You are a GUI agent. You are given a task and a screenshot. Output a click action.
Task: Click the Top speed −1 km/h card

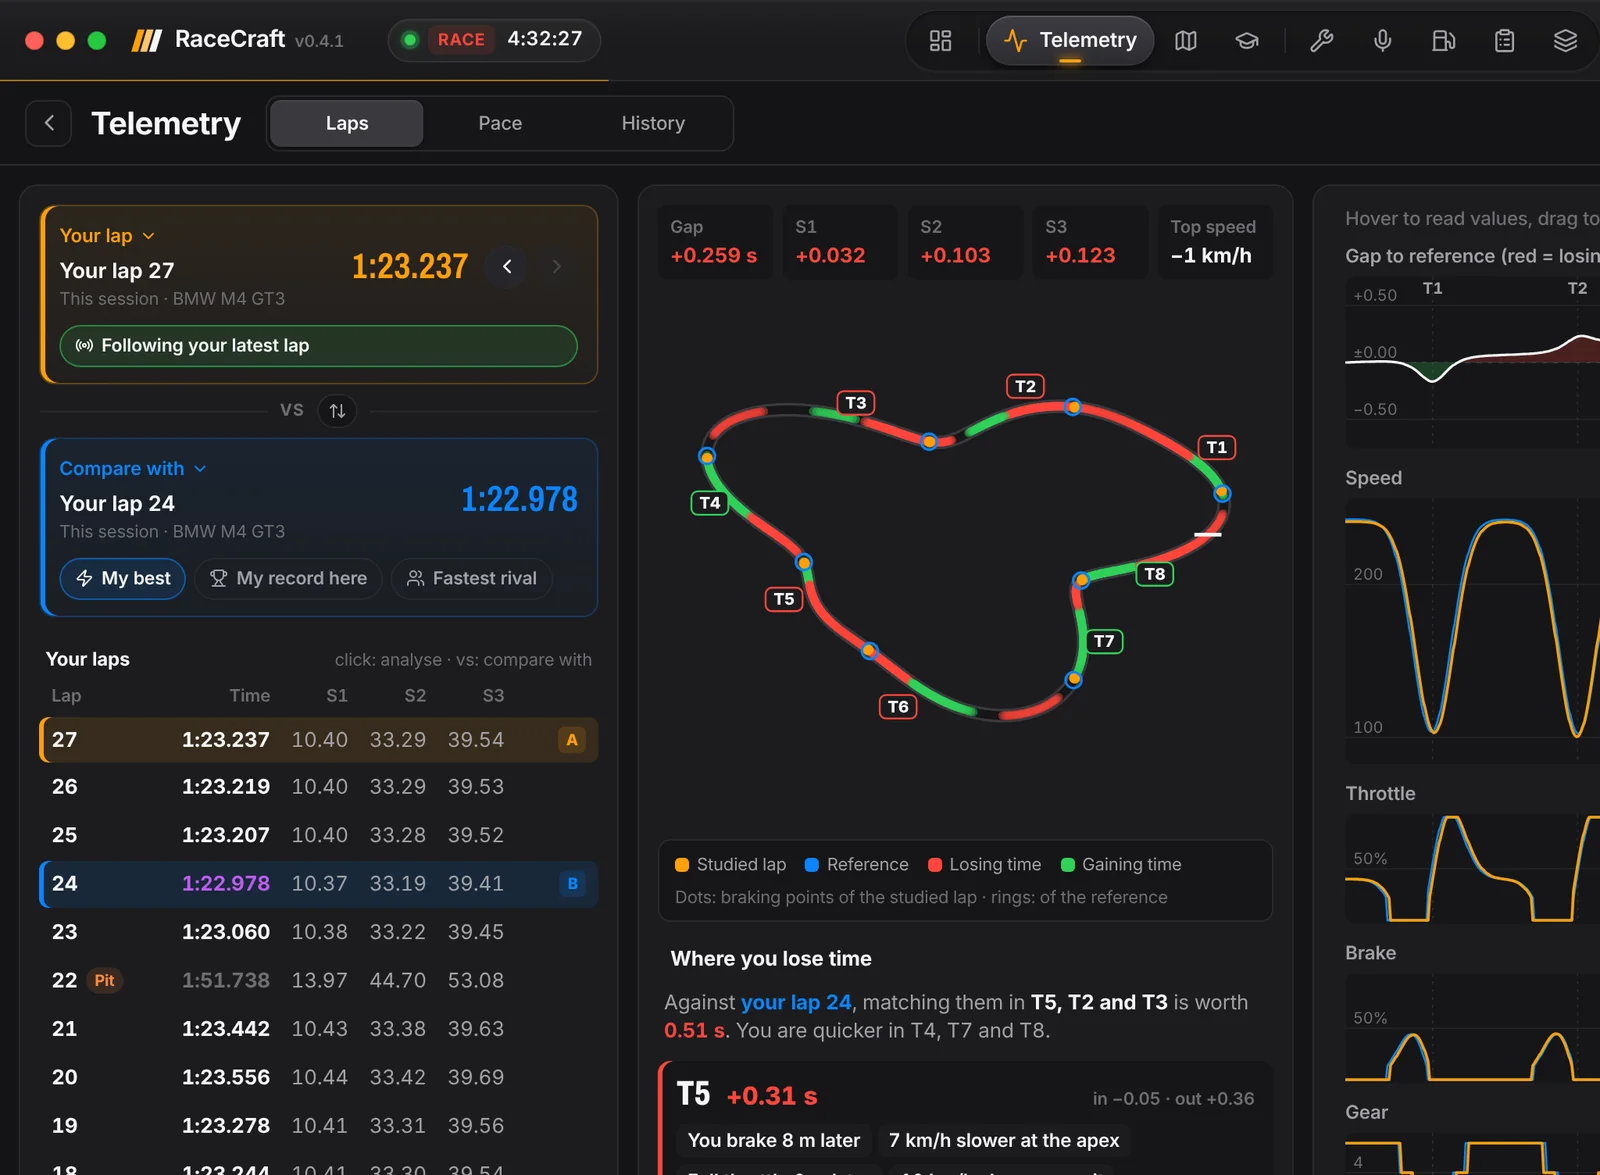pyautogui.click(x=1214, y=242)
